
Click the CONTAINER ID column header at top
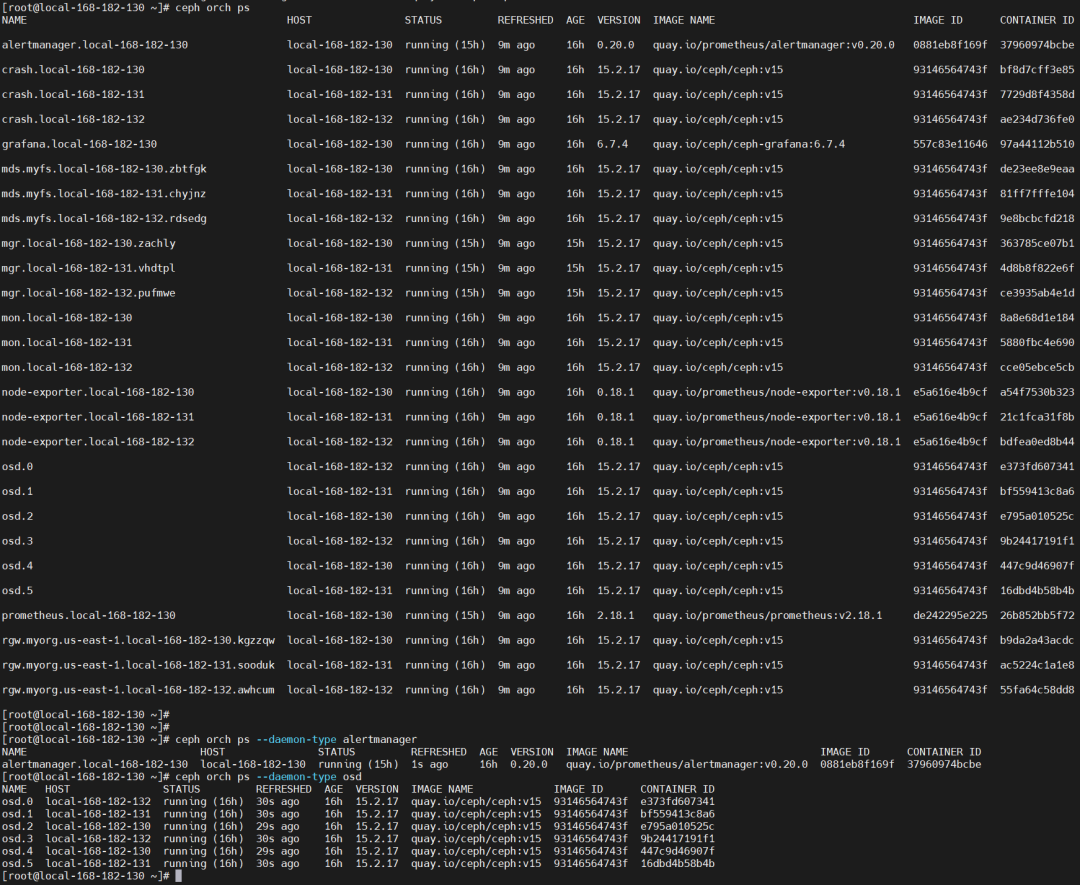(1037, 20)
